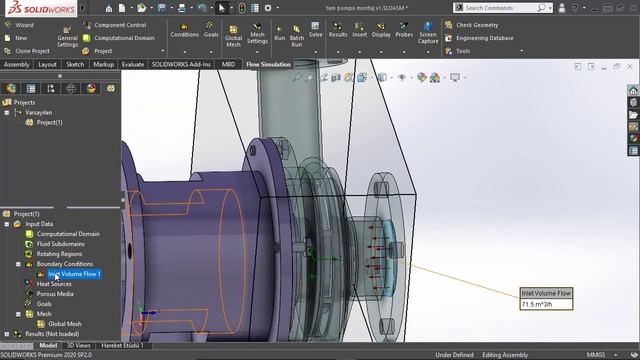Open the MMGS unit system selector

click(596, 355)
